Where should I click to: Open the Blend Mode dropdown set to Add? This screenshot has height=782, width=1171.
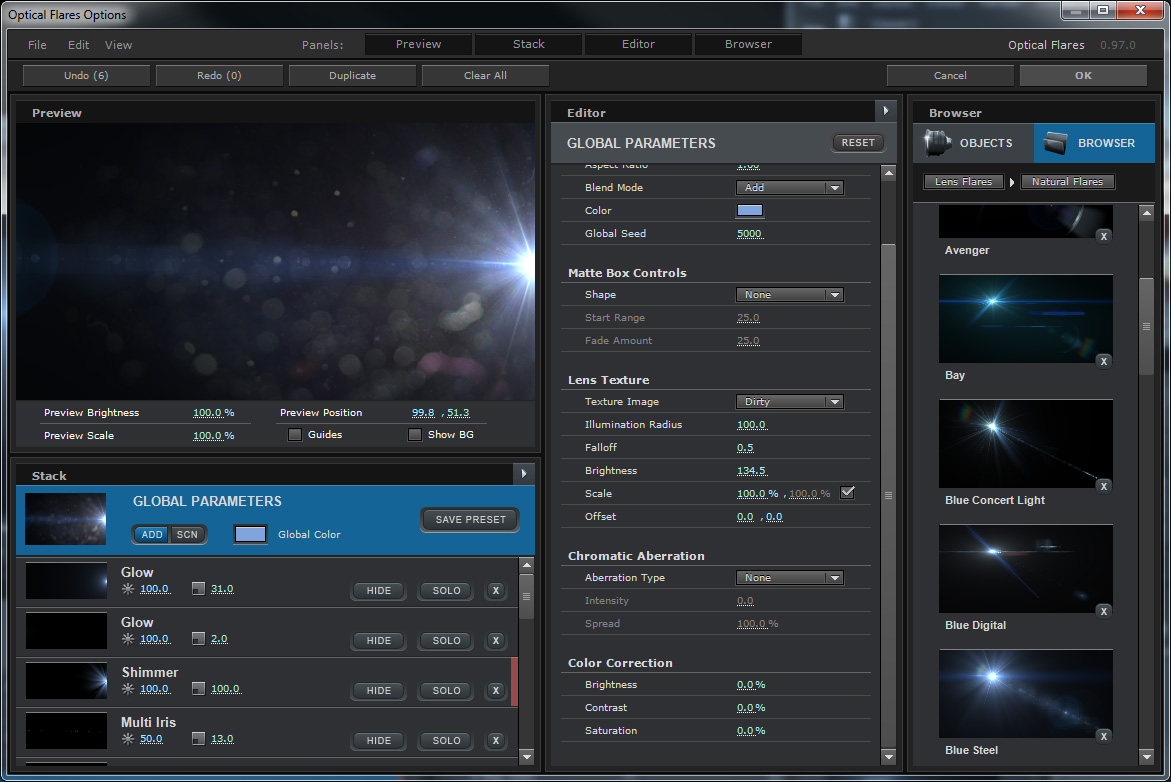pos(789,187)
